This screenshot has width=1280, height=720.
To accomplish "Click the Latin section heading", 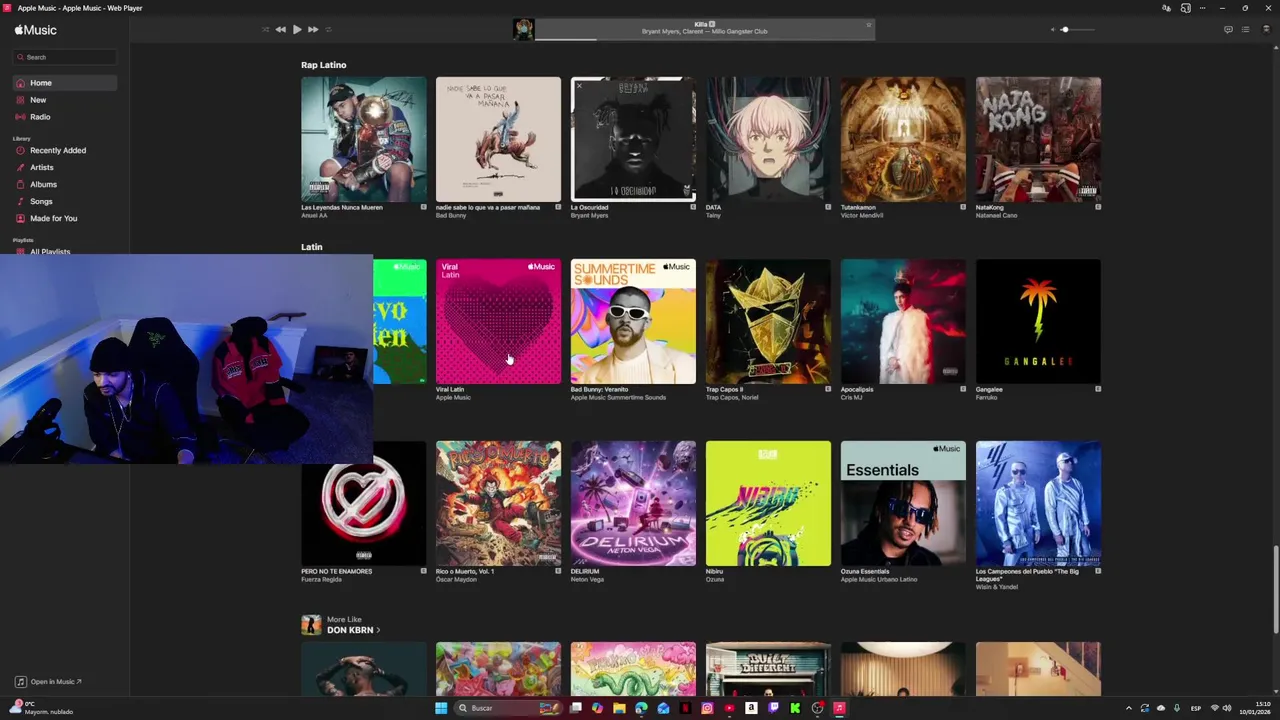I will click(x=312, y=247).
